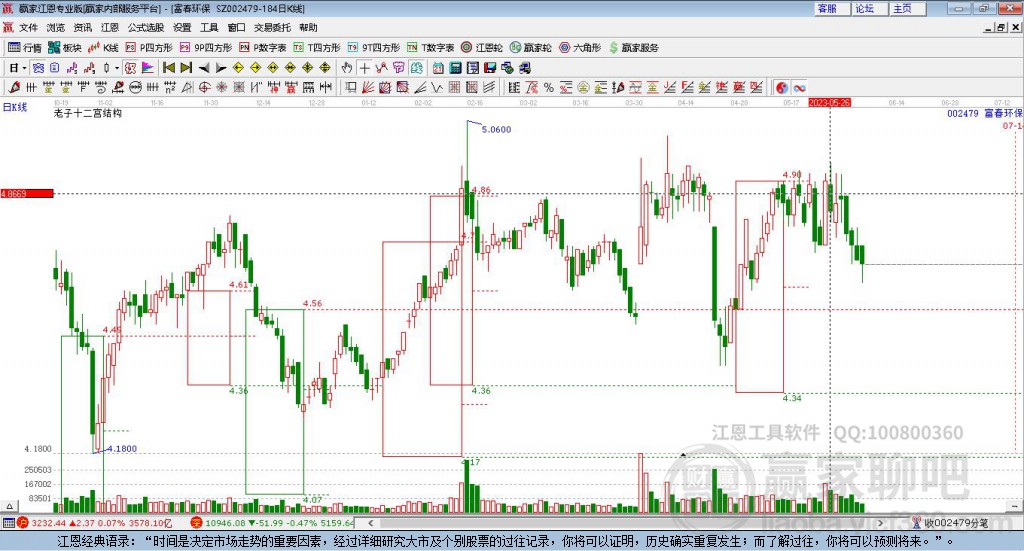Open the 9T四方形 tool
Screen dimensions: 1024x551
[374, 48]
